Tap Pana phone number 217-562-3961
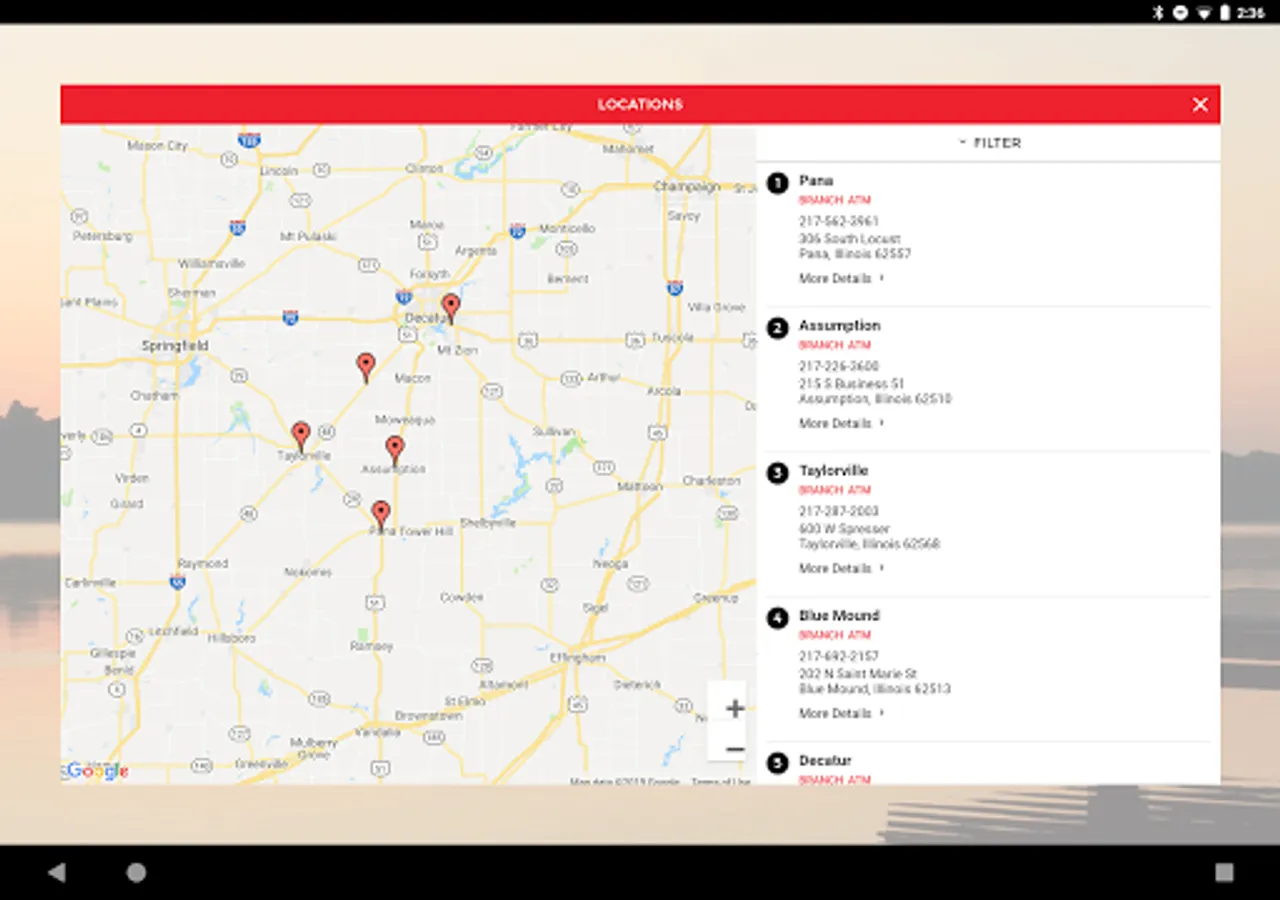 [838, 221]
